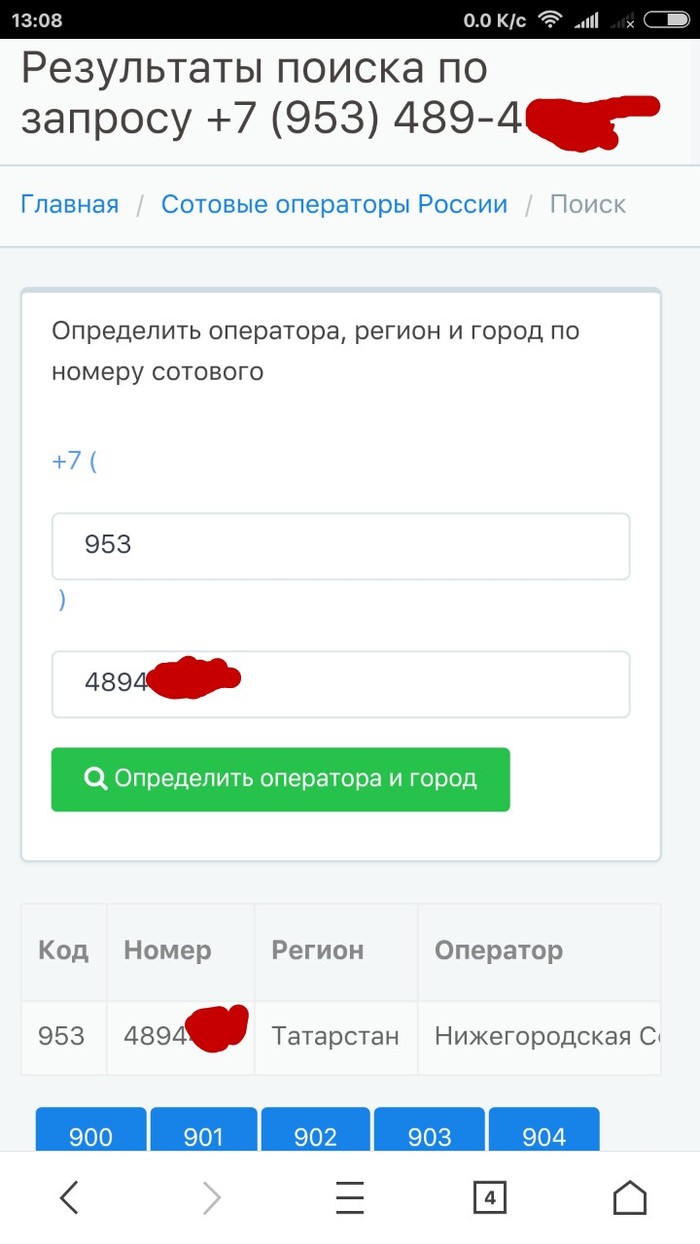
Task: Go to the browser home page icon
Action: (630, 1197)
